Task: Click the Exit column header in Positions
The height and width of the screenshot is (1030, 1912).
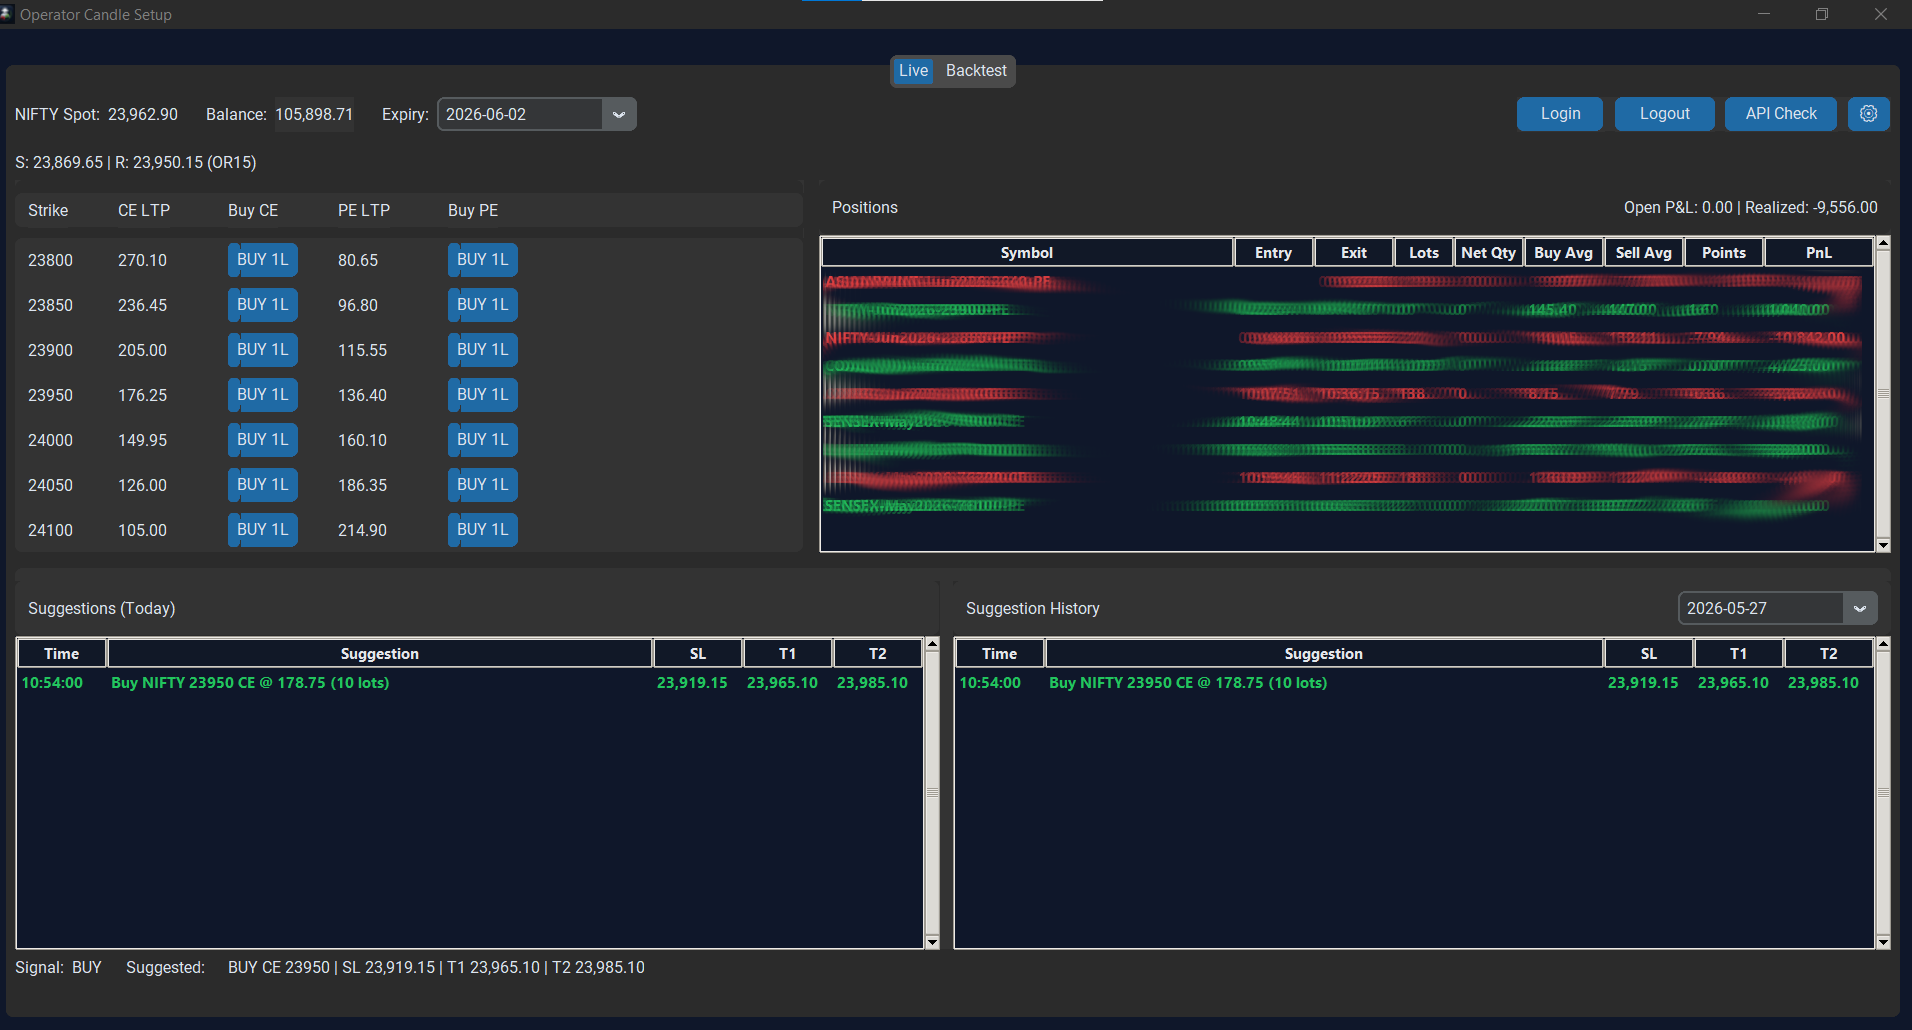Action: [1354, 253]
